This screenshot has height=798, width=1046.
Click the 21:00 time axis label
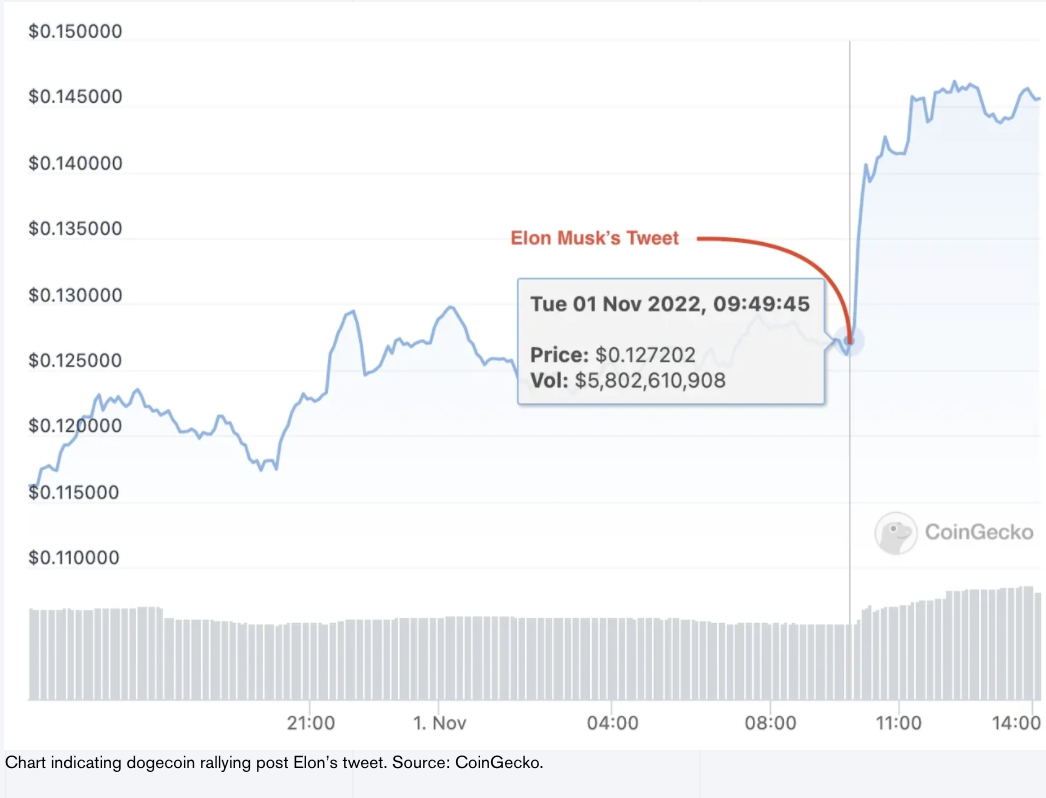[310, 722]
